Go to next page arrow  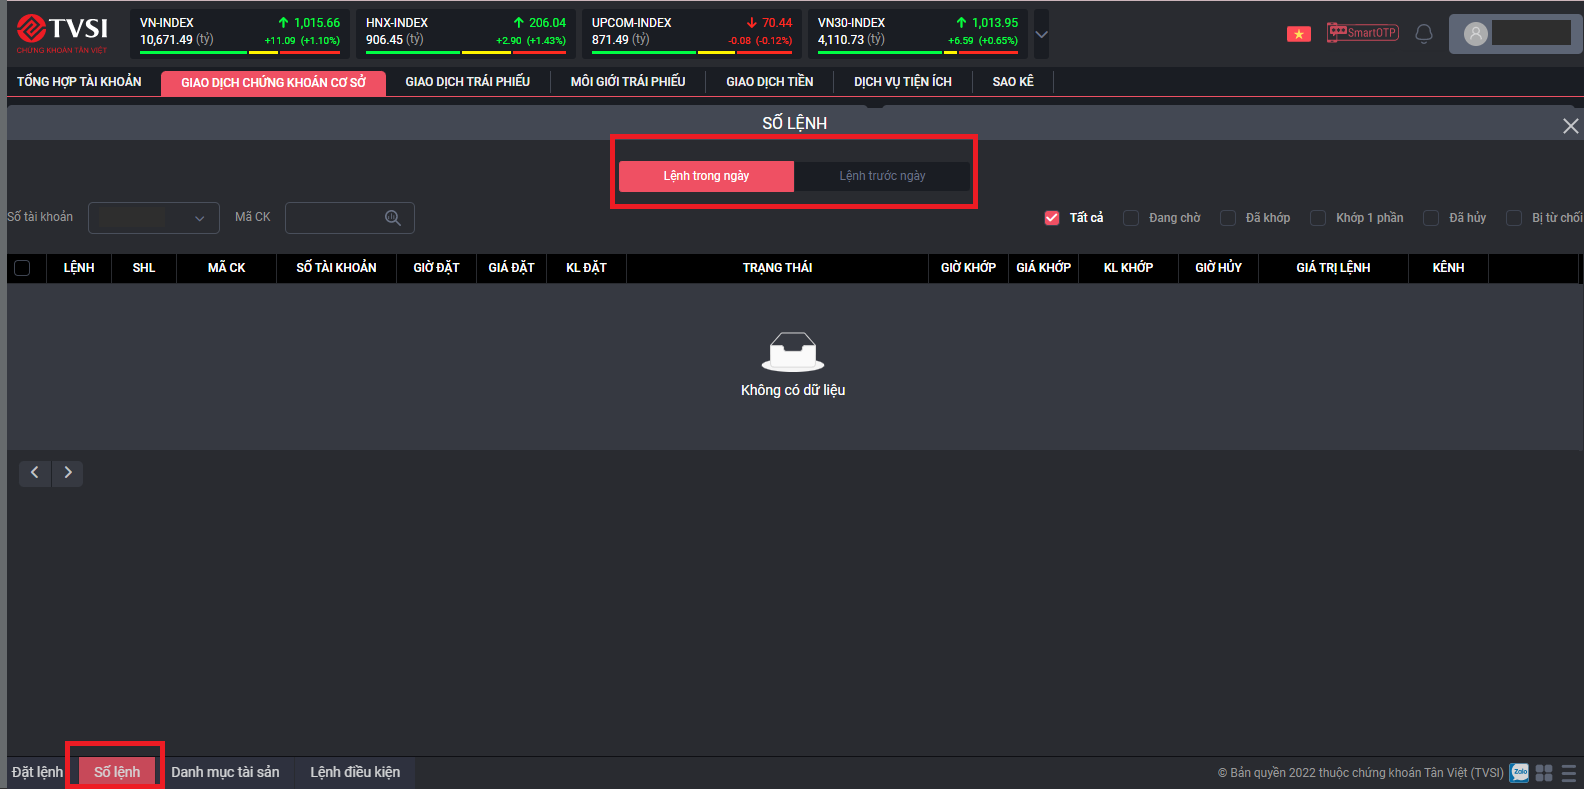pos(68,473)
